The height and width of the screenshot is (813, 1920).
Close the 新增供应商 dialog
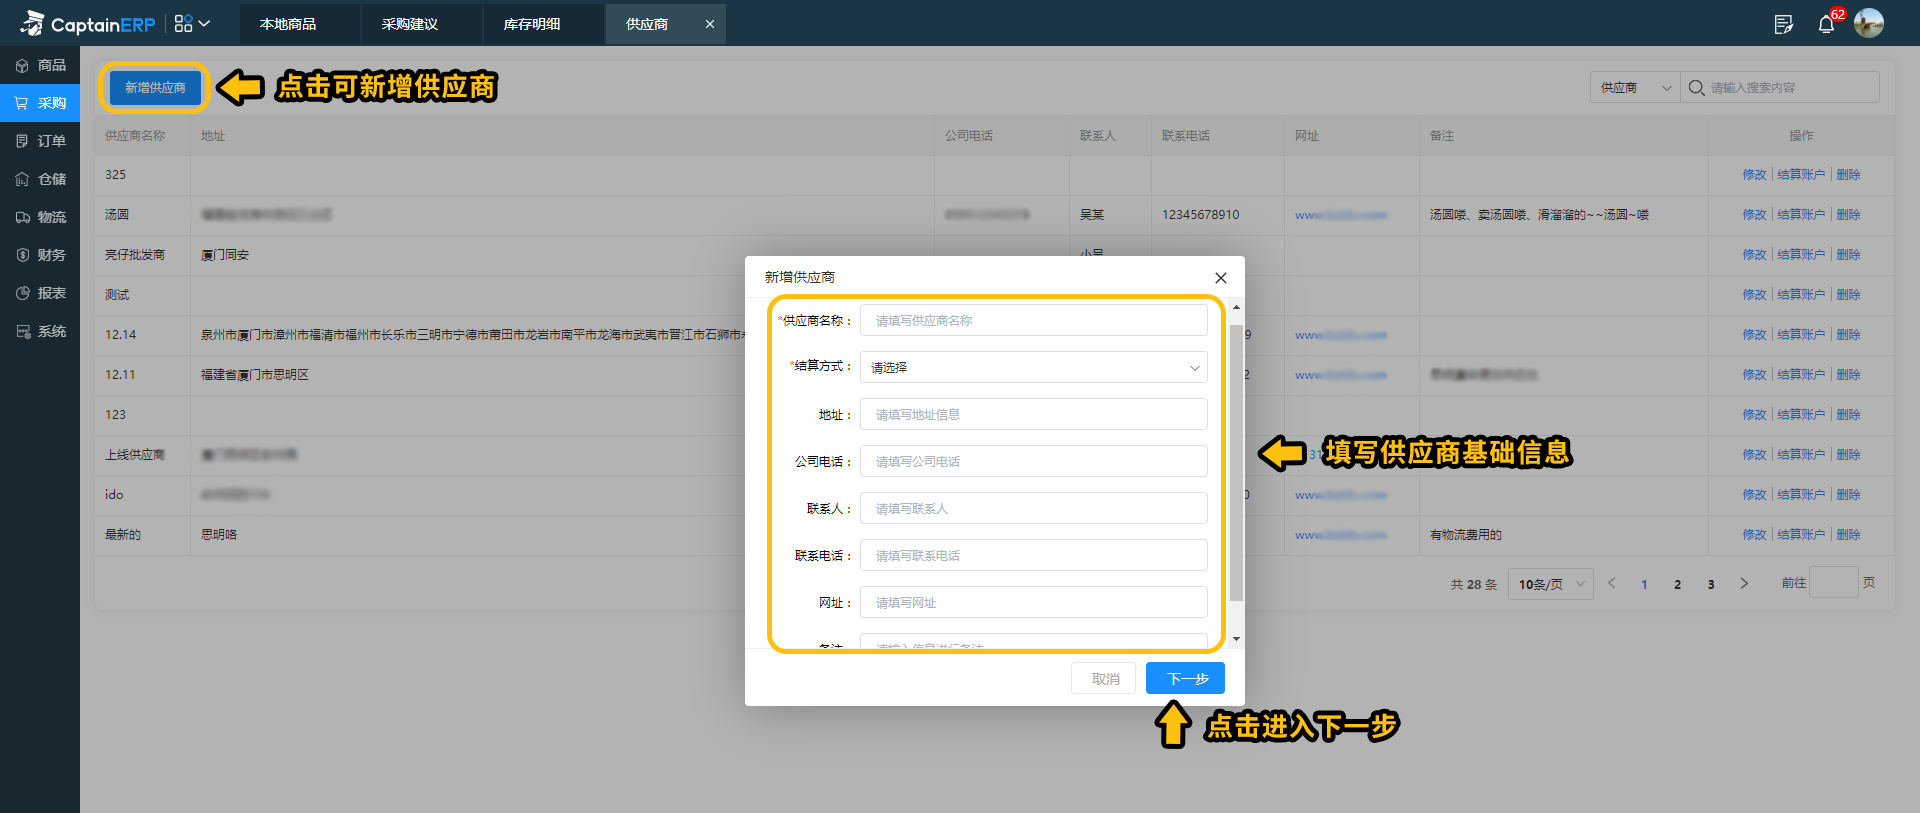1221,278
